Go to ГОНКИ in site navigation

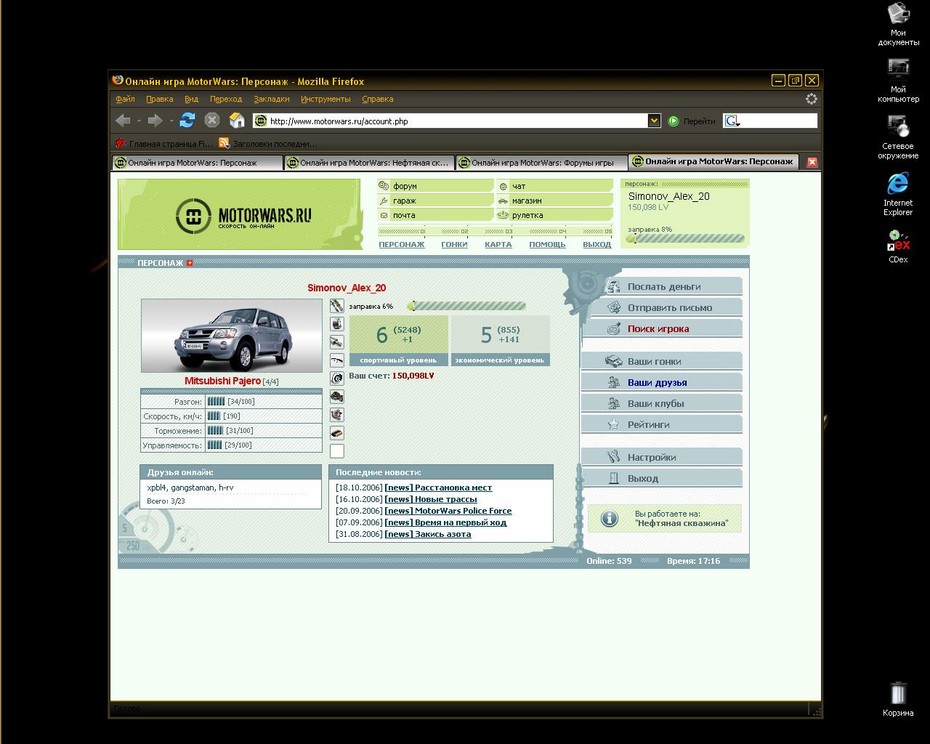point(454,244)
